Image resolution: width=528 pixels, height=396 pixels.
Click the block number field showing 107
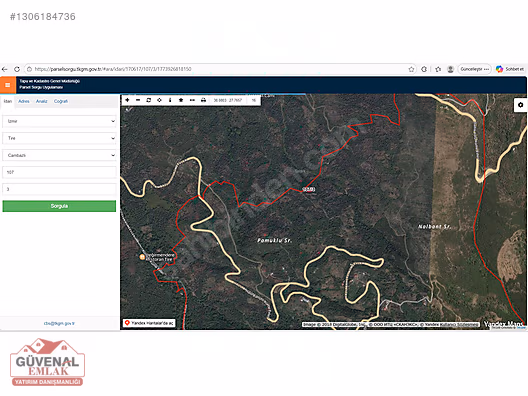(59, 172)
